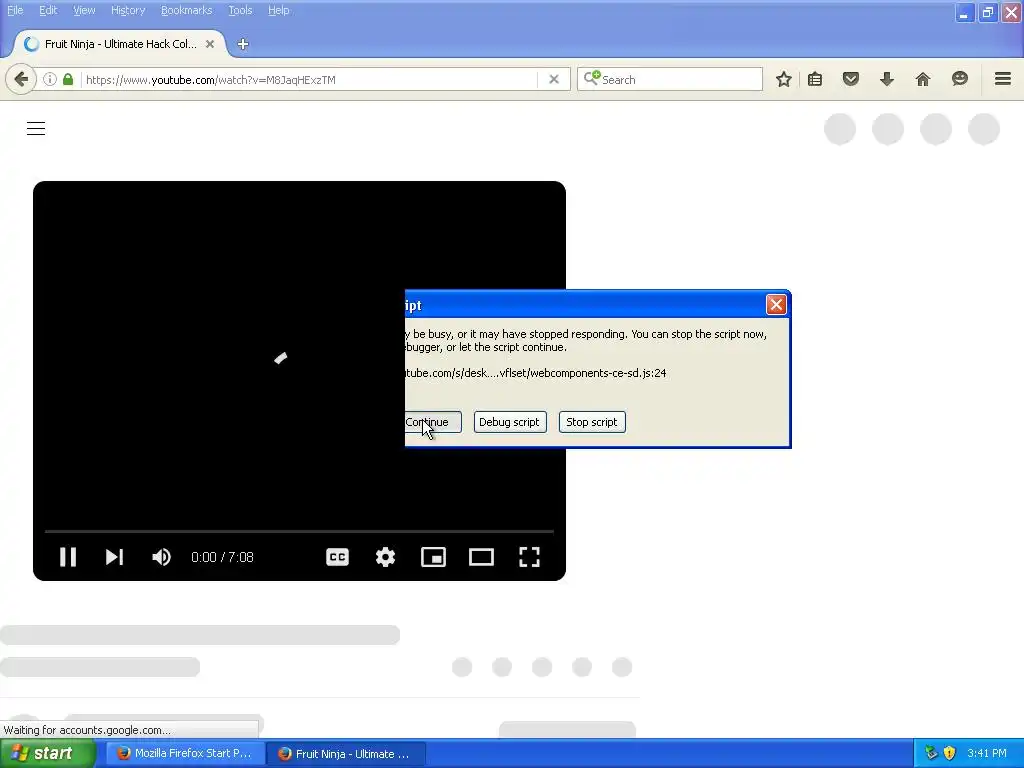The width and height of the screenshot is (1024, 768).
Task: Click Continue in script dialog
Action: coord(432,422)
